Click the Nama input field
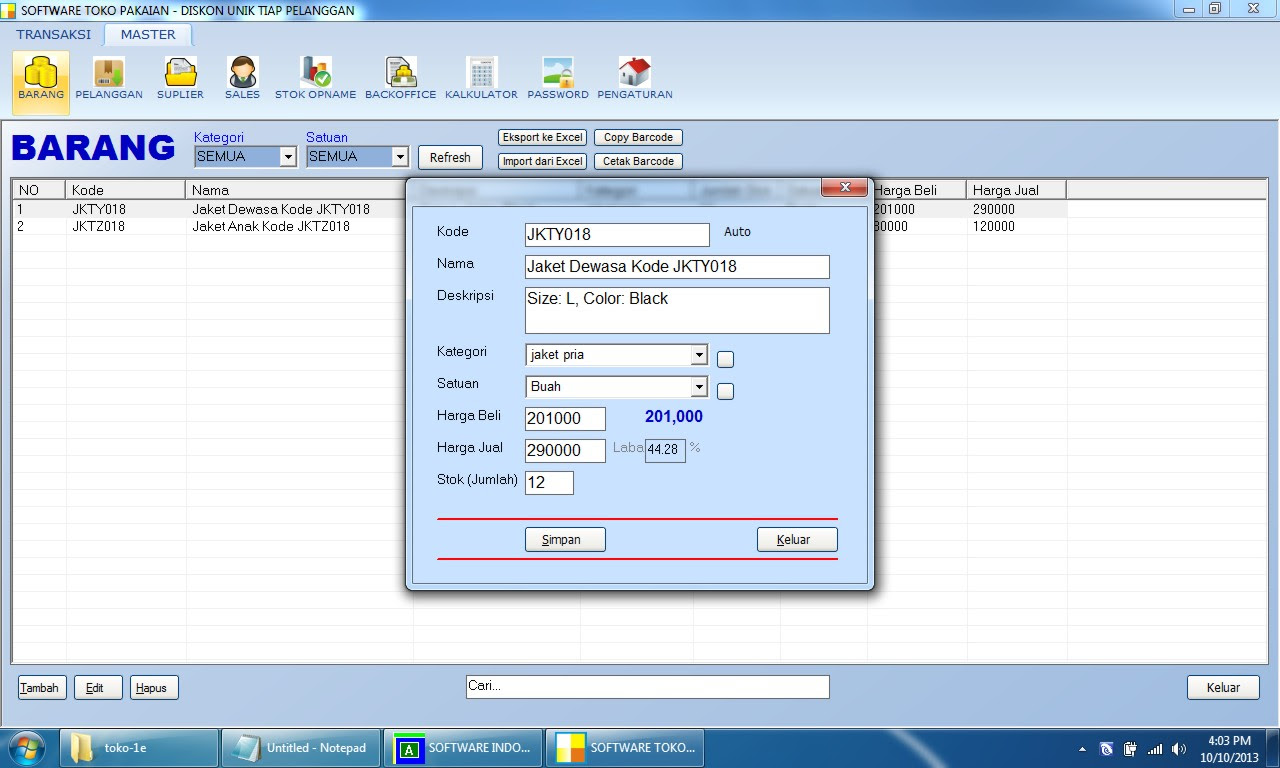This screenshot has height=768, width=1280. pos(677,266)
